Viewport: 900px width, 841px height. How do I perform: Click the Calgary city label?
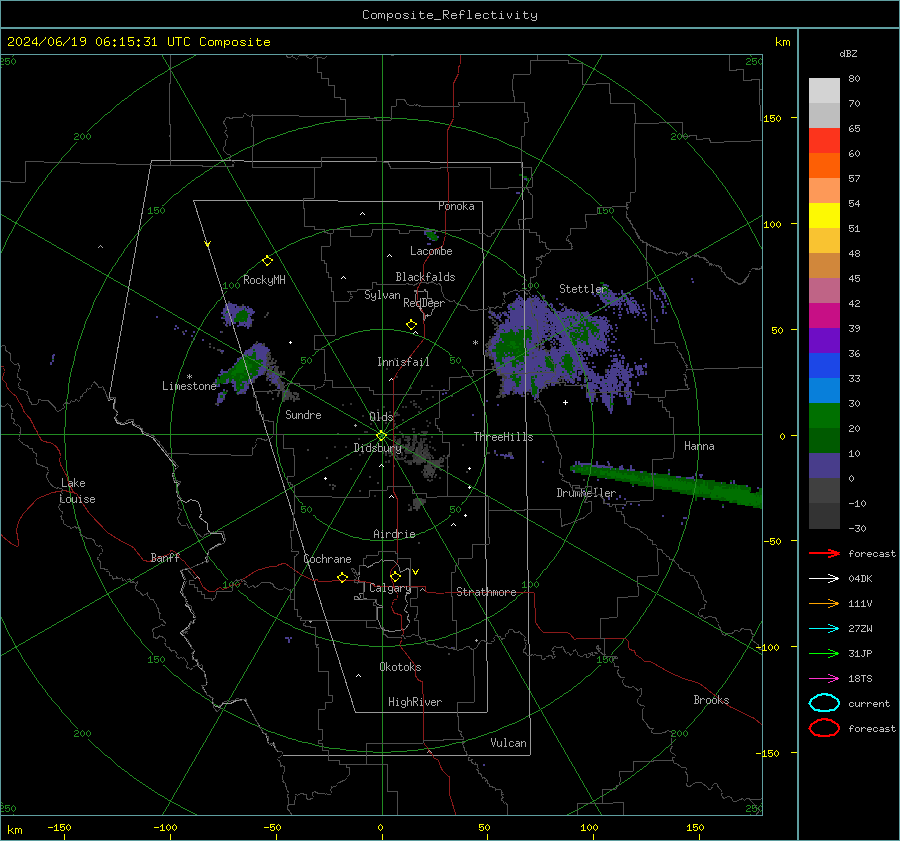point(390,588)
